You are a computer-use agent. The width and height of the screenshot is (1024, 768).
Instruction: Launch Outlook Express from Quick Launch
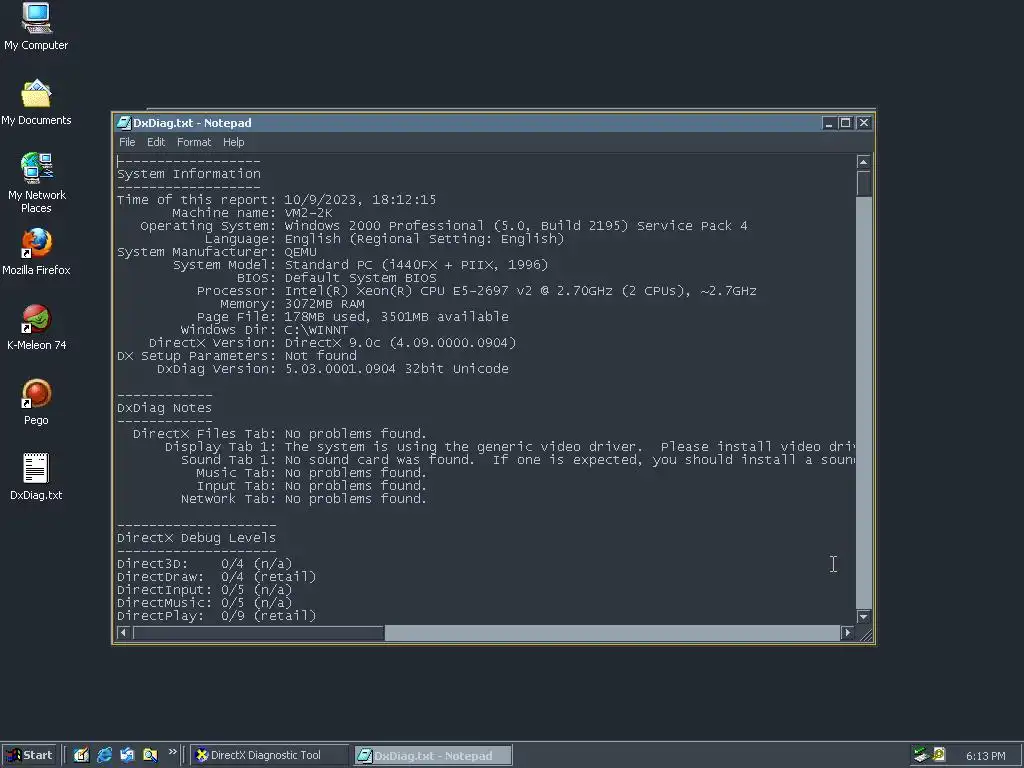[127, 755]
